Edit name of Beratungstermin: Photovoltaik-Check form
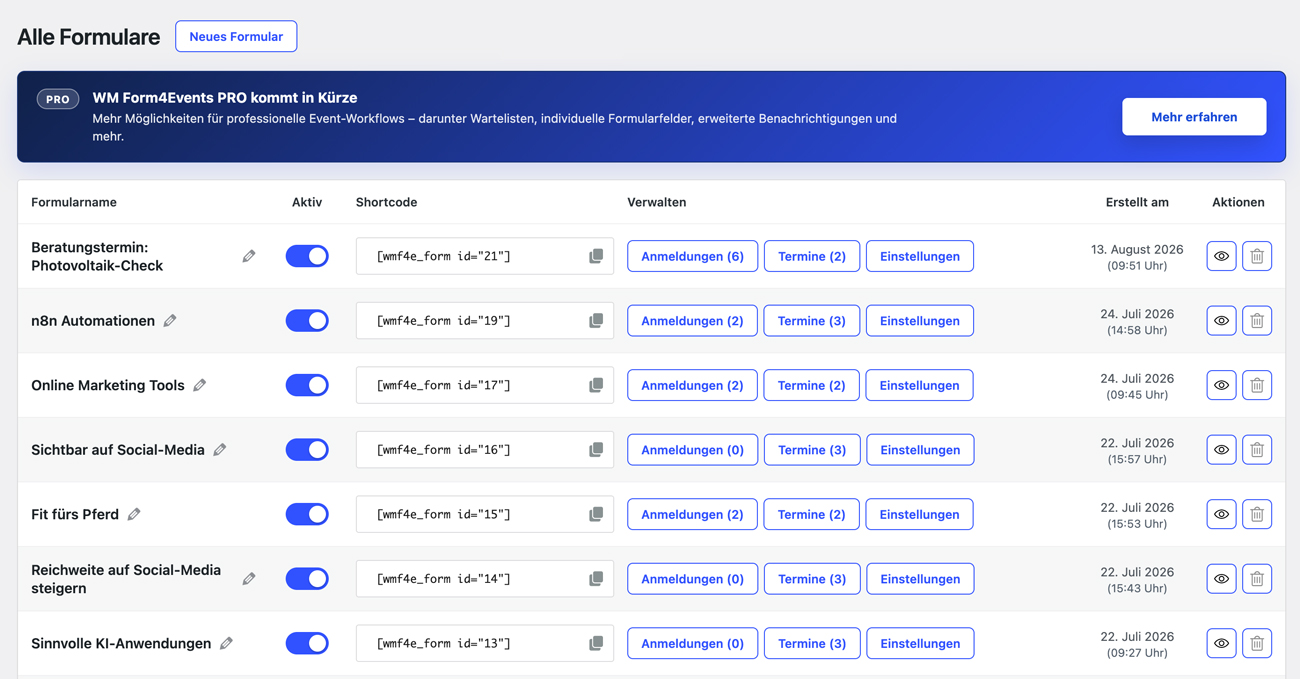 coord(249,256)
